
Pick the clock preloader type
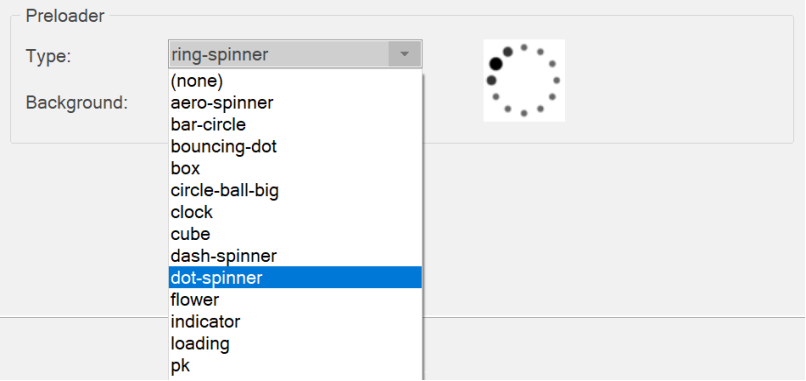pyautogui.click(x=295, y=212)
